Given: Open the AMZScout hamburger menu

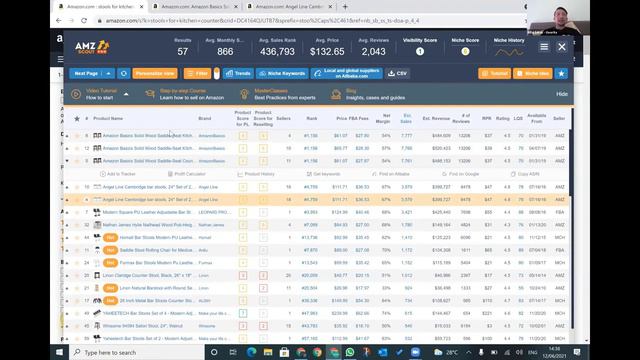Looking at the screenshot, I should click(x=544, y=47).
